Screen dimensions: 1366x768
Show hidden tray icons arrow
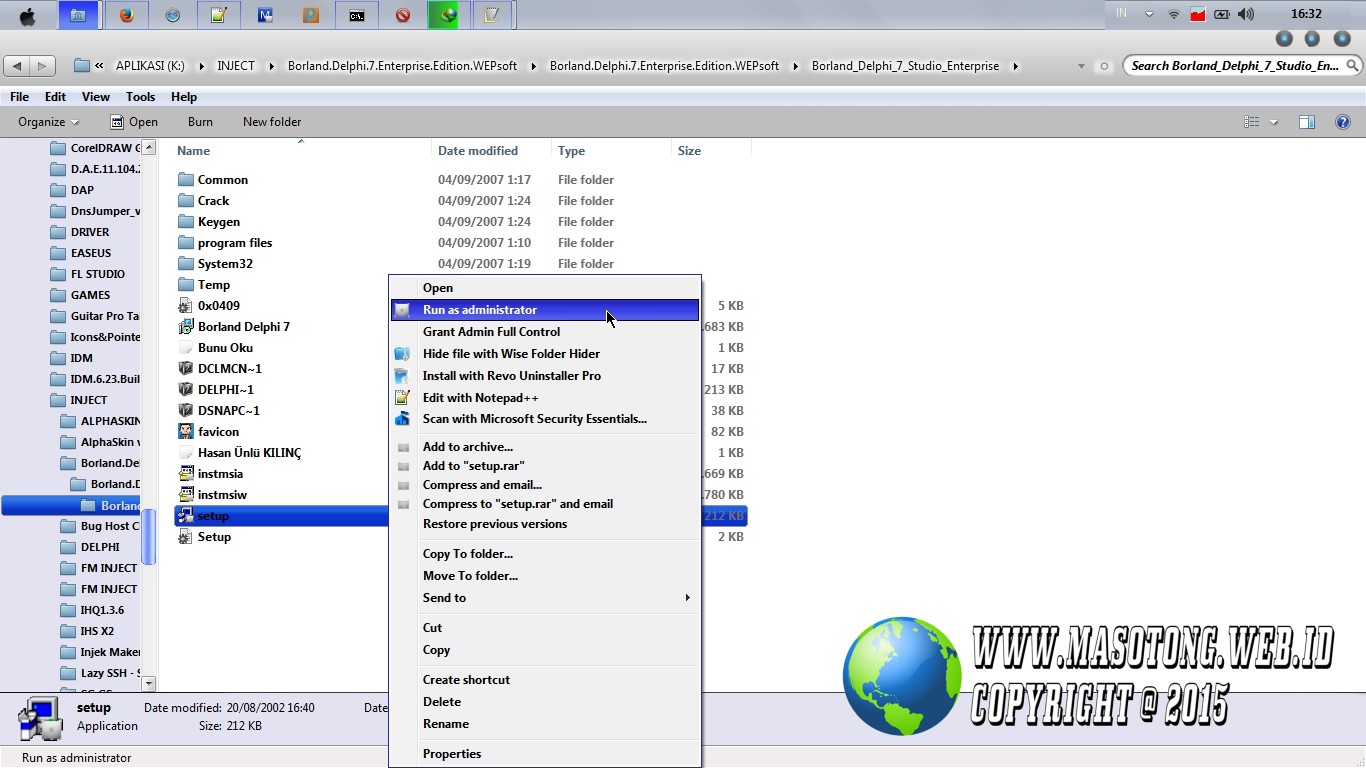click(1149, 14)
